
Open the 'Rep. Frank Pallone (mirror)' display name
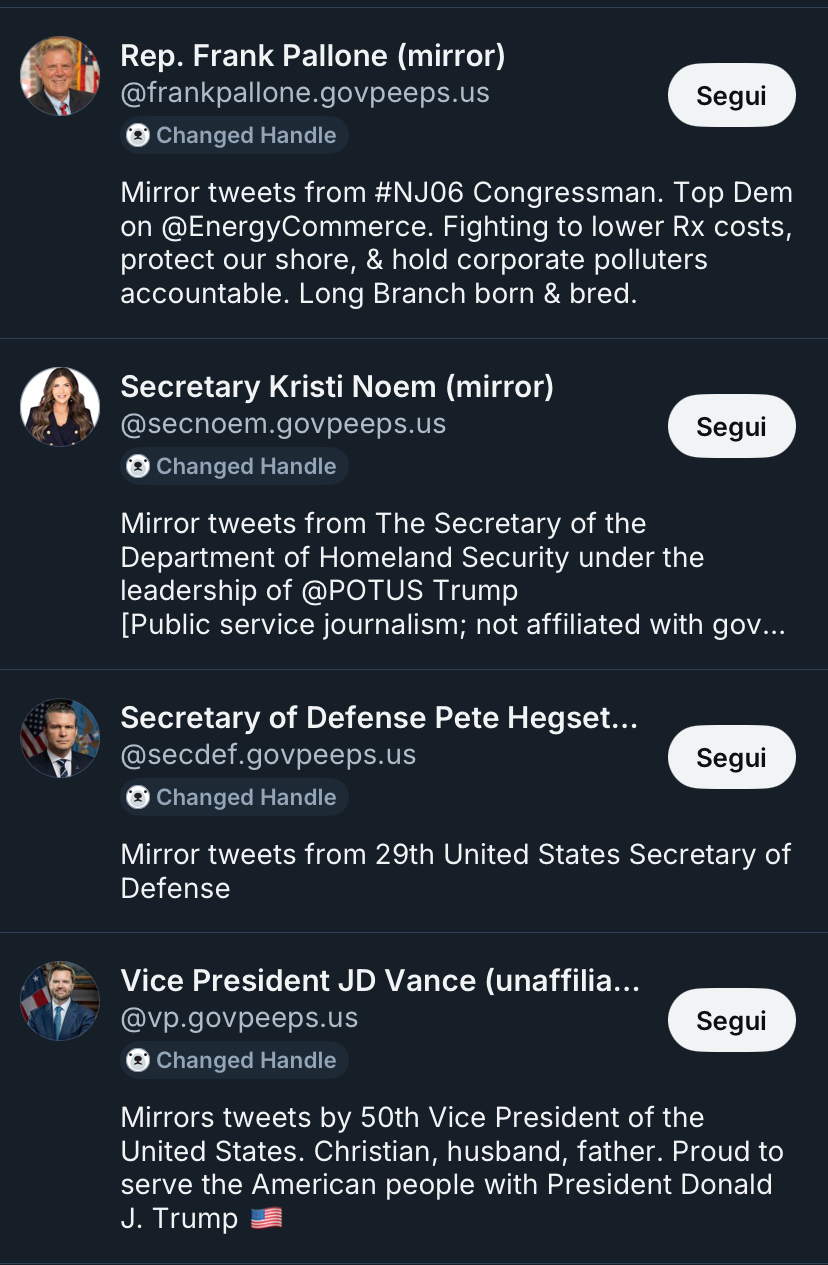[312, 56]
